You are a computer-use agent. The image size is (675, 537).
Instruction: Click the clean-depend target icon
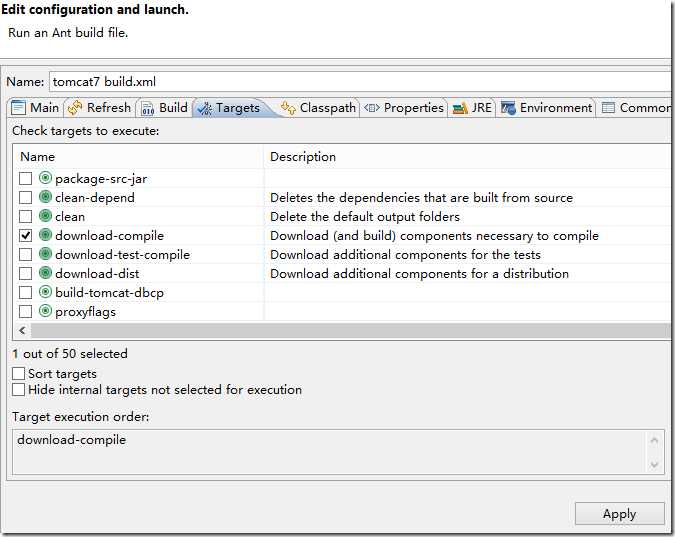45,196
